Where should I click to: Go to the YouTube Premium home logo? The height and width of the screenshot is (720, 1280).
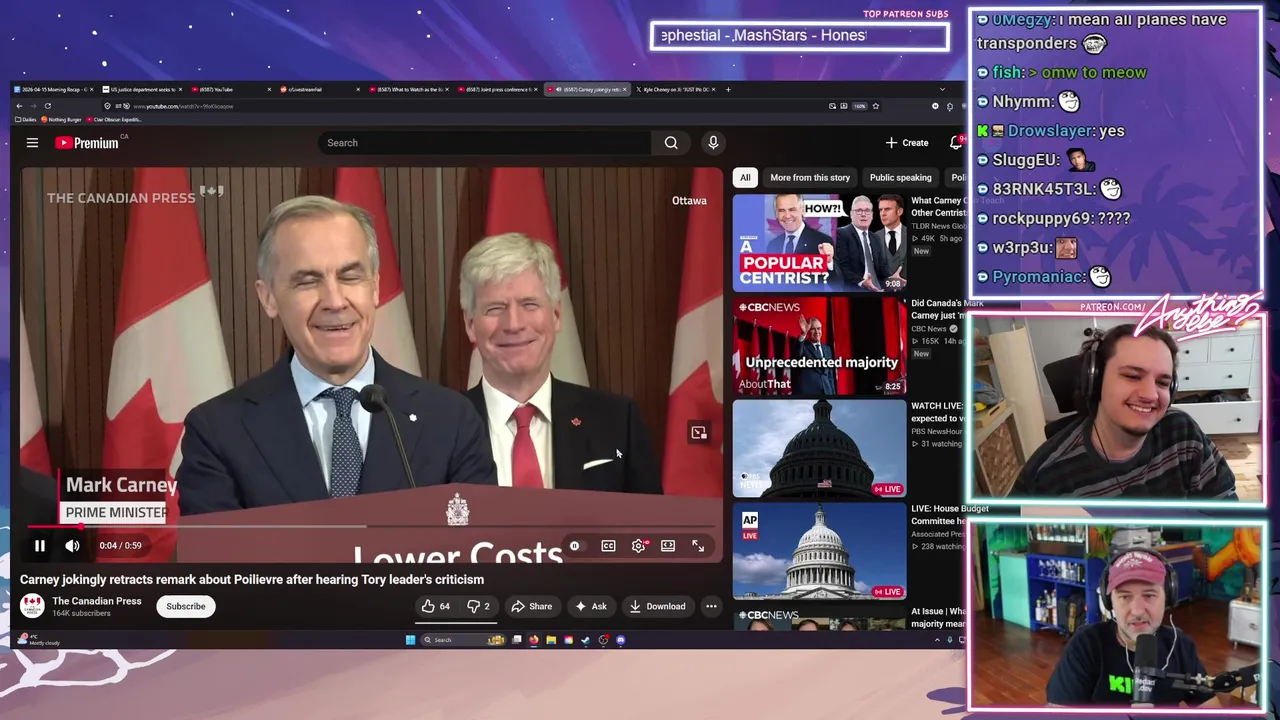[87, 143]
